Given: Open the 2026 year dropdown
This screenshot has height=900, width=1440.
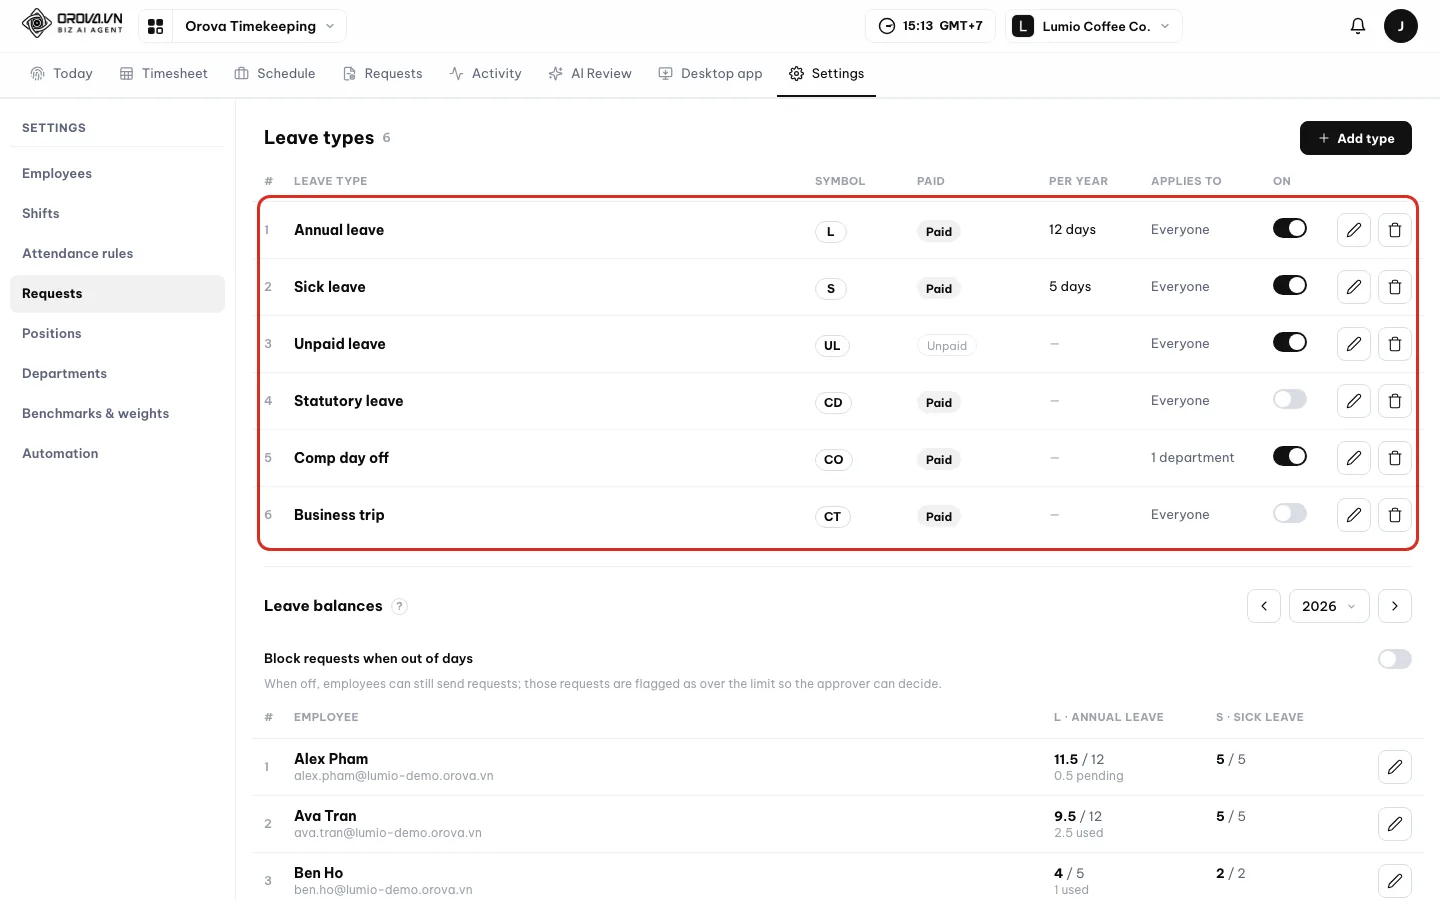Looking at the screenshot, I should [x=1329, y=606].
